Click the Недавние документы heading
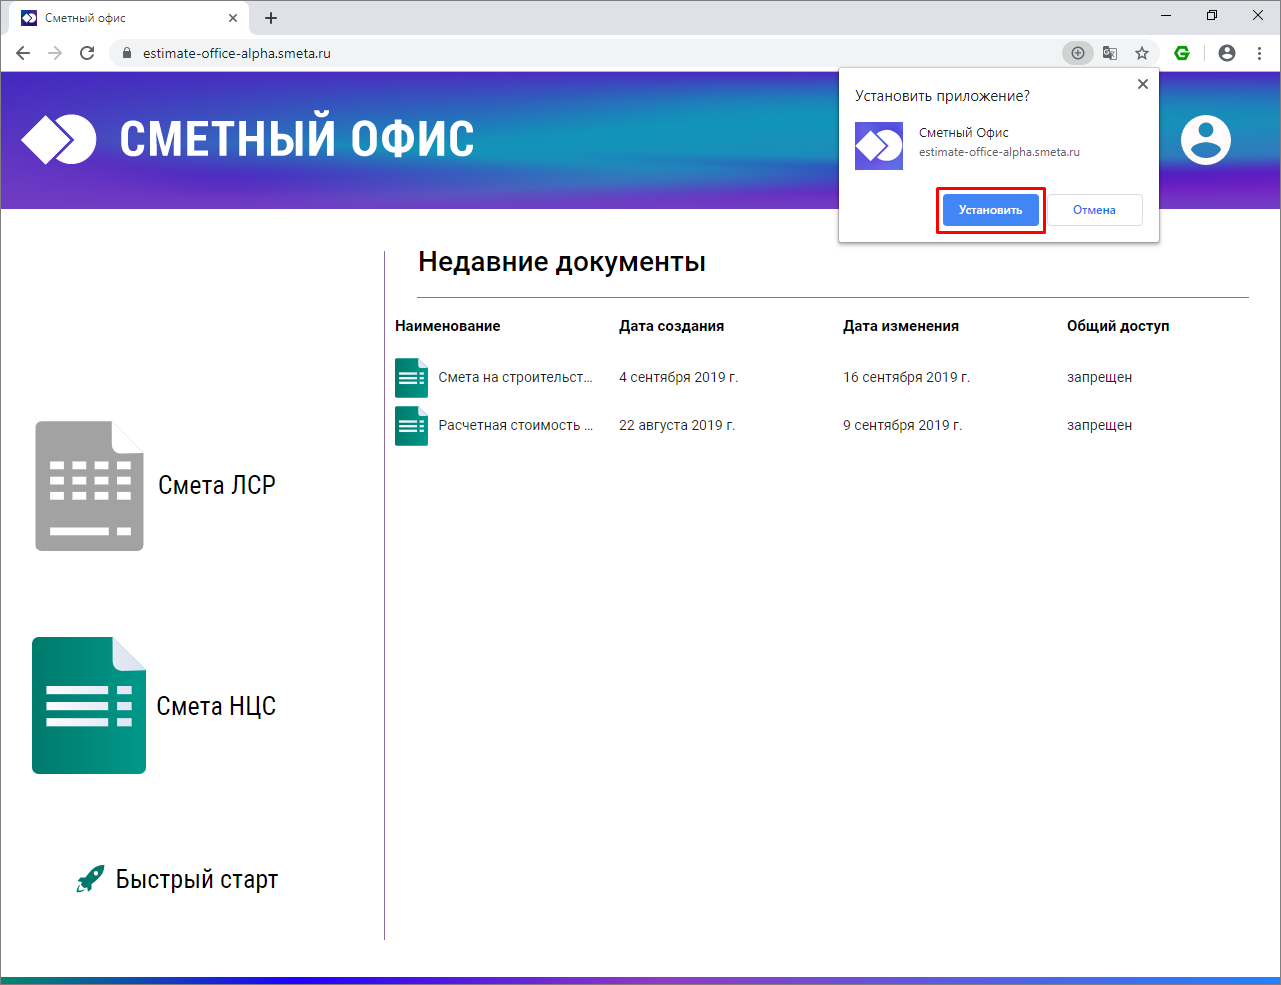 [562, 262]
